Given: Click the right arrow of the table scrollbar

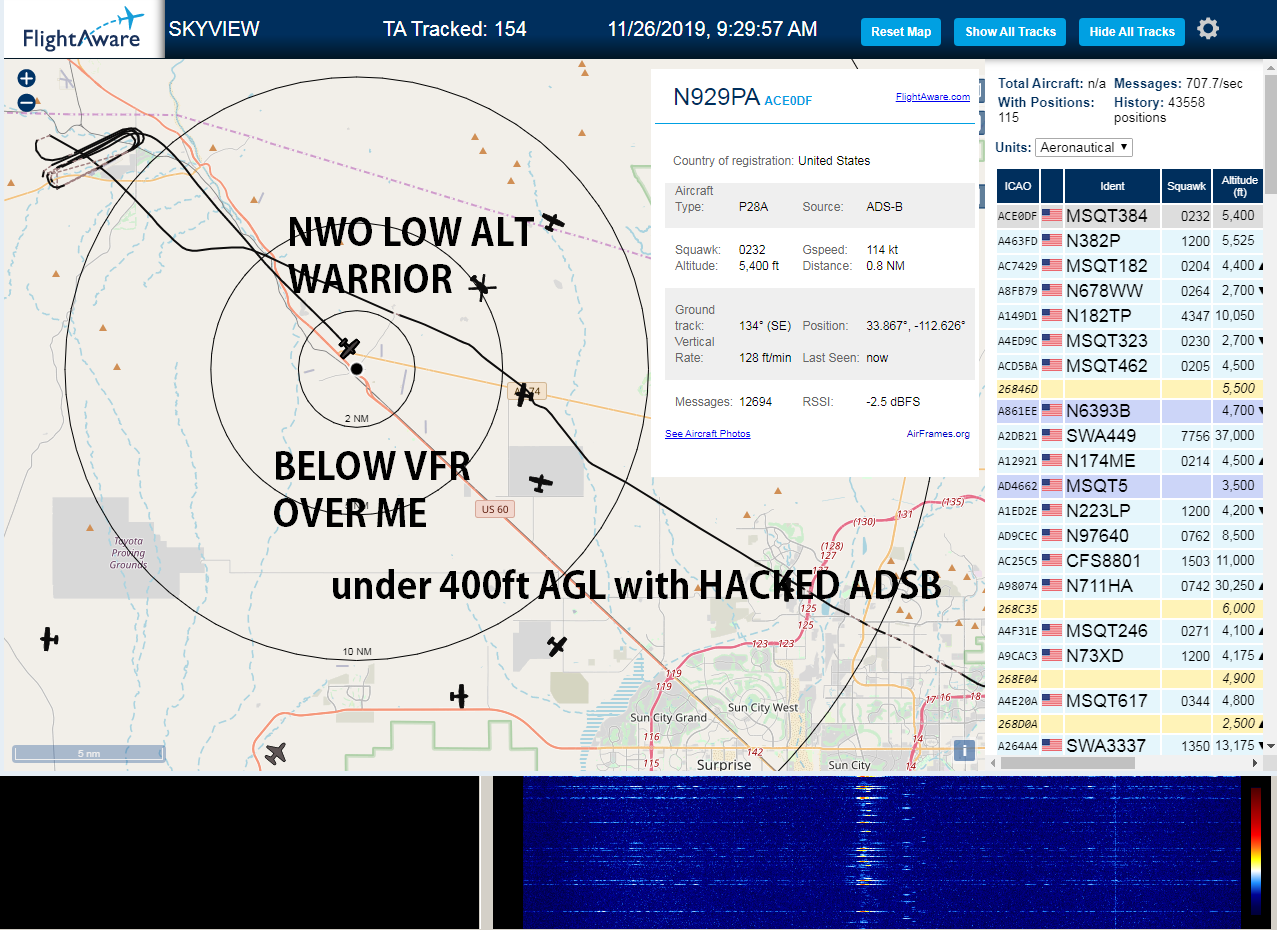Looking at the screenshot, I should 1257,763.
